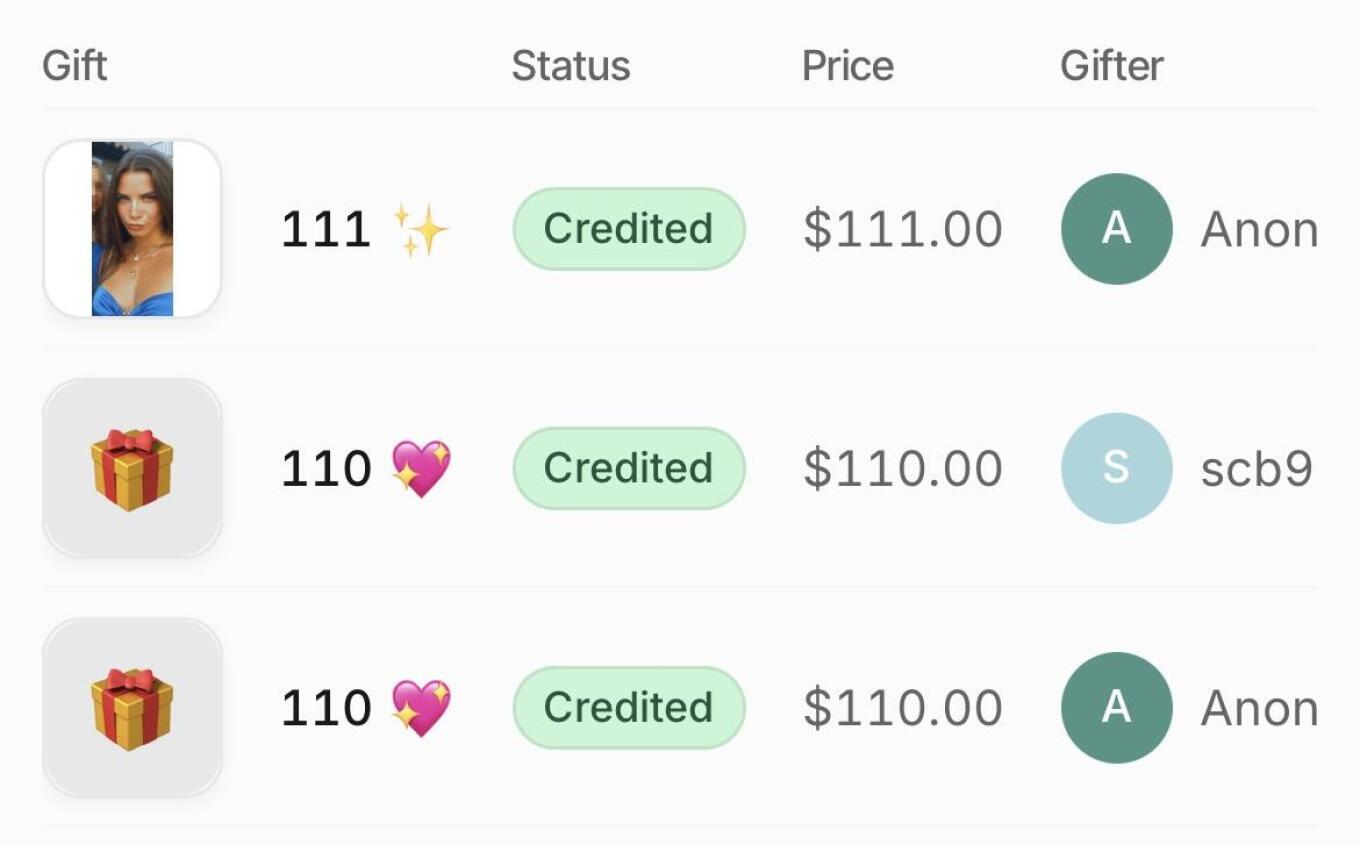Click the light blue S avatar
Viewport: 1360px width, 845px height.
pos(1116,468)
